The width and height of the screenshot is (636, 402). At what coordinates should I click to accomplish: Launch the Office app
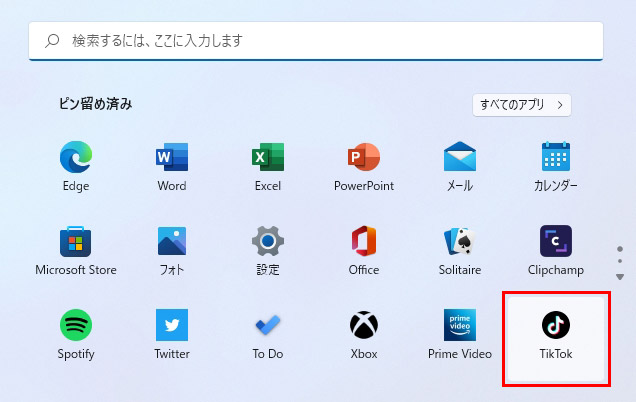364,242
